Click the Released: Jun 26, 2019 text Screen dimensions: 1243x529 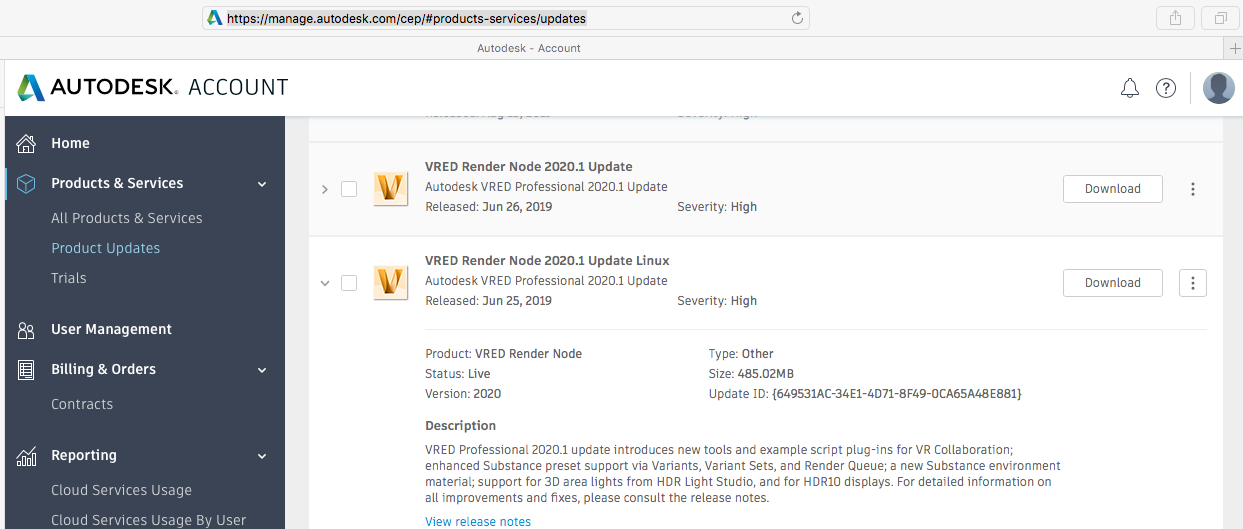[489, 207]
